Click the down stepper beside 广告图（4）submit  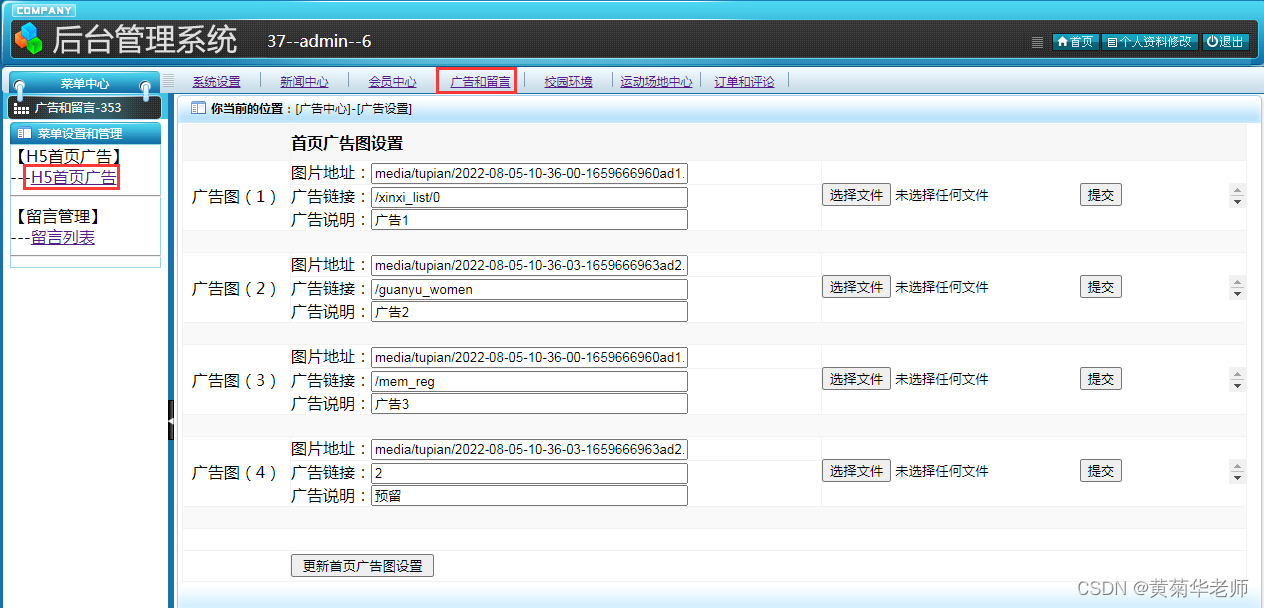1237,476
